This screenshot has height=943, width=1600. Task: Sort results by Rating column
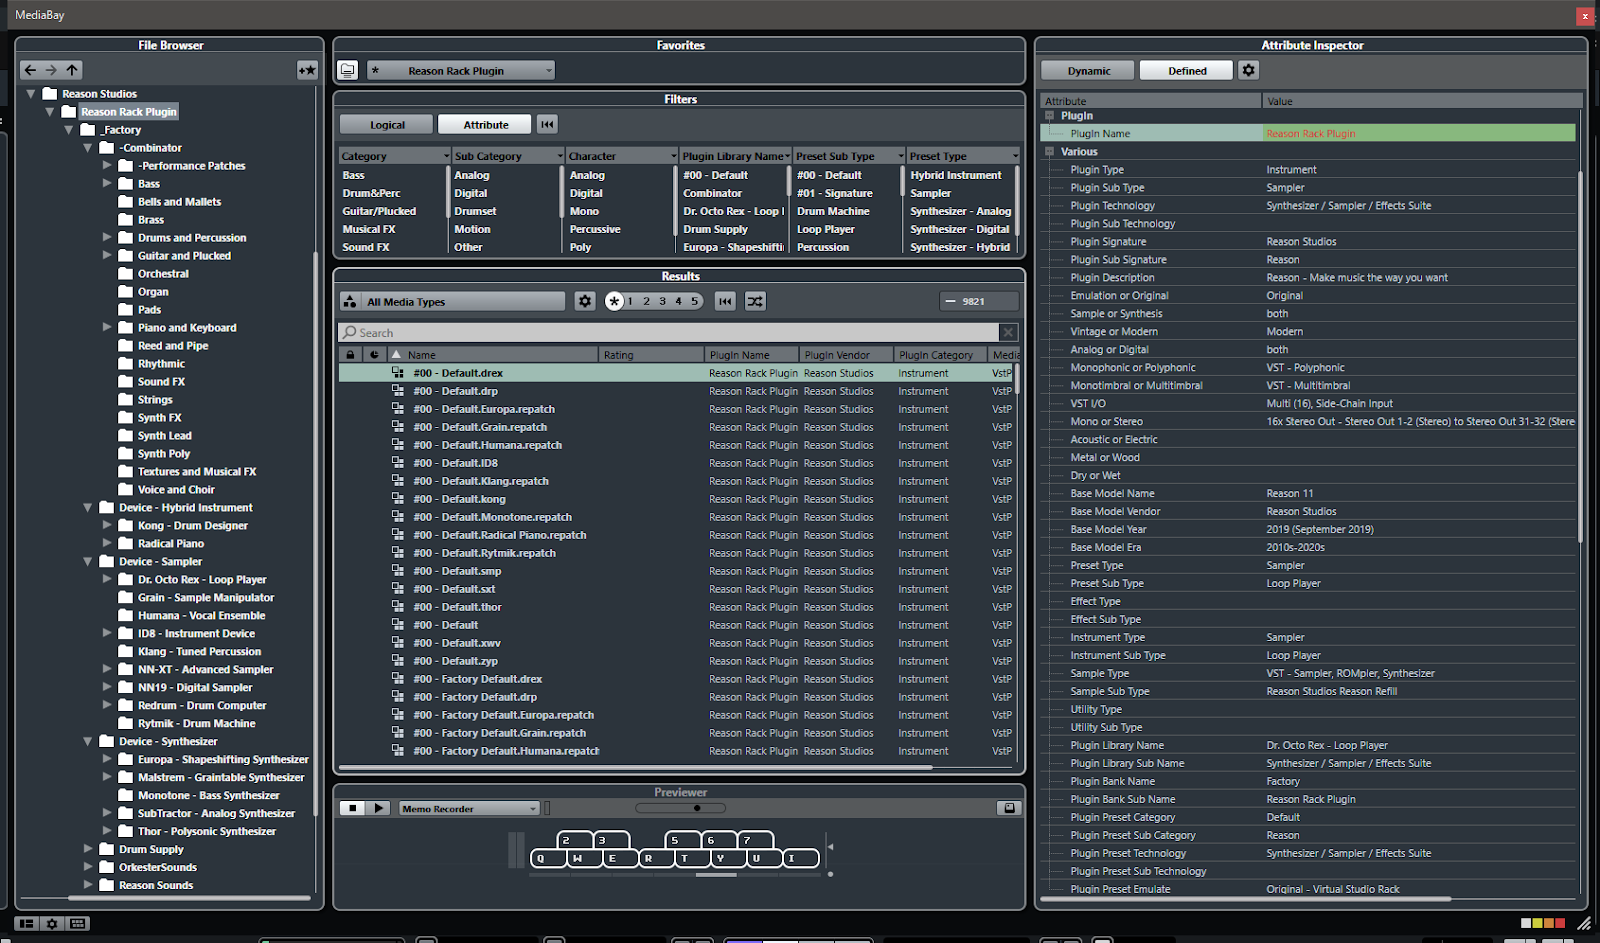coord(652,354)
